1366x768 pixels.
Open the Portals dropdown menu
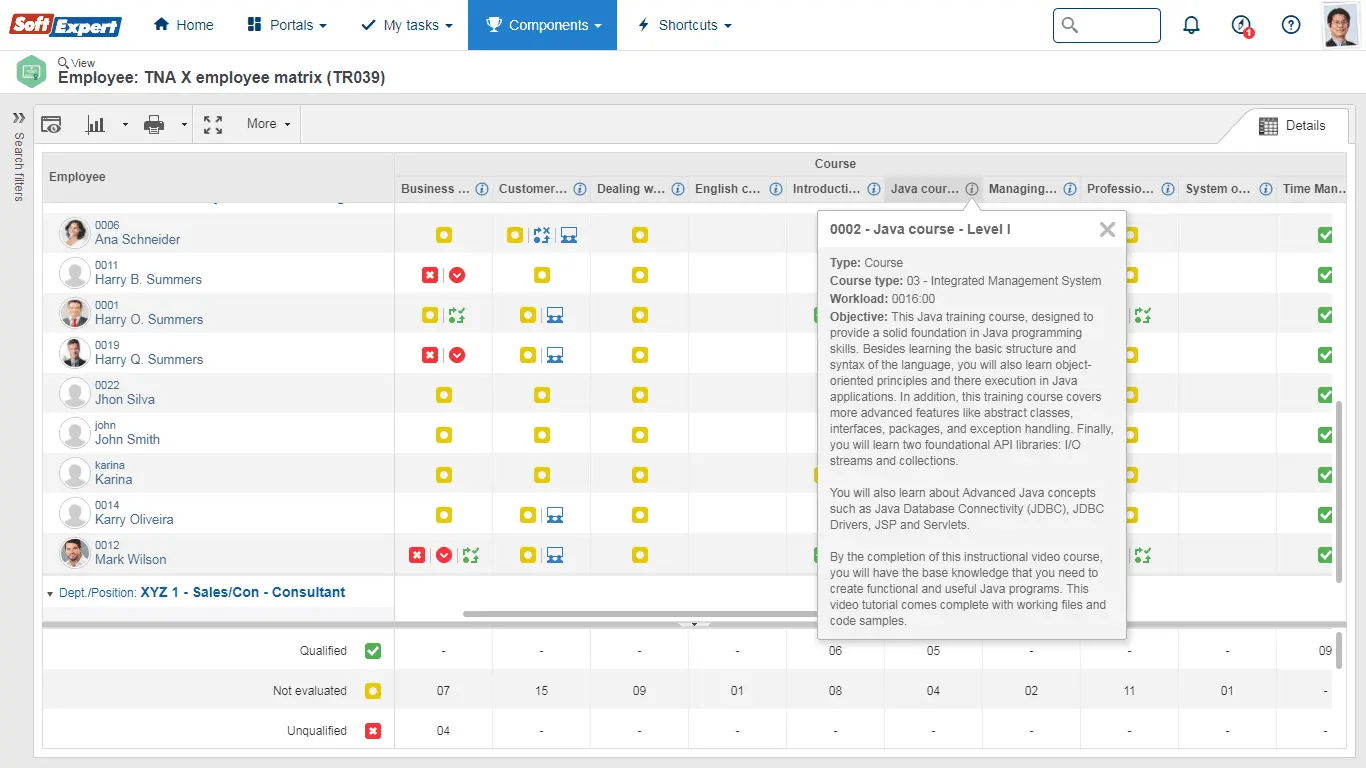click(x=286, y=25)
